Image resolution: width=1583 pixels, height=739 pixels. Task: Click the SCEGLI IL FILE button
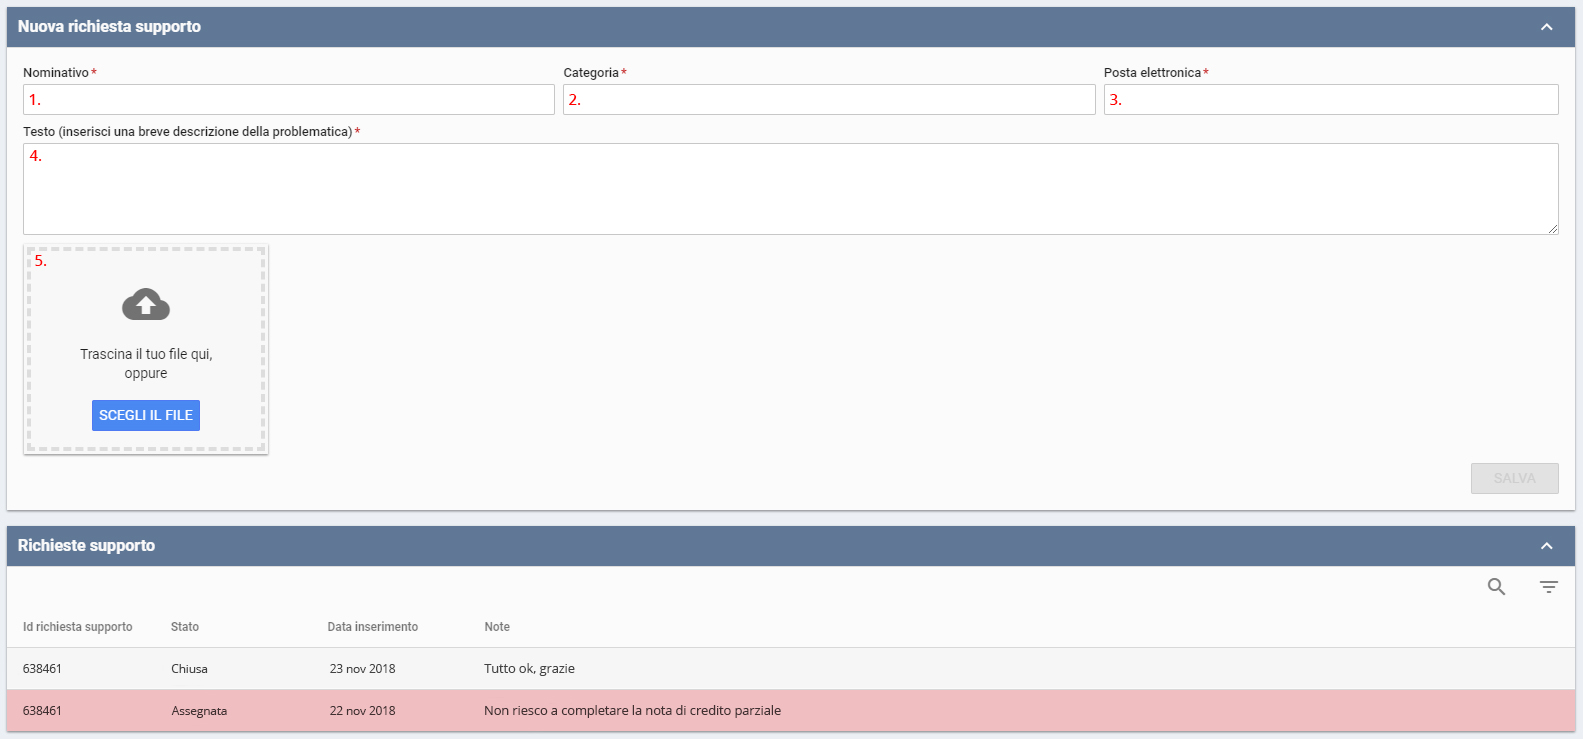146,415
